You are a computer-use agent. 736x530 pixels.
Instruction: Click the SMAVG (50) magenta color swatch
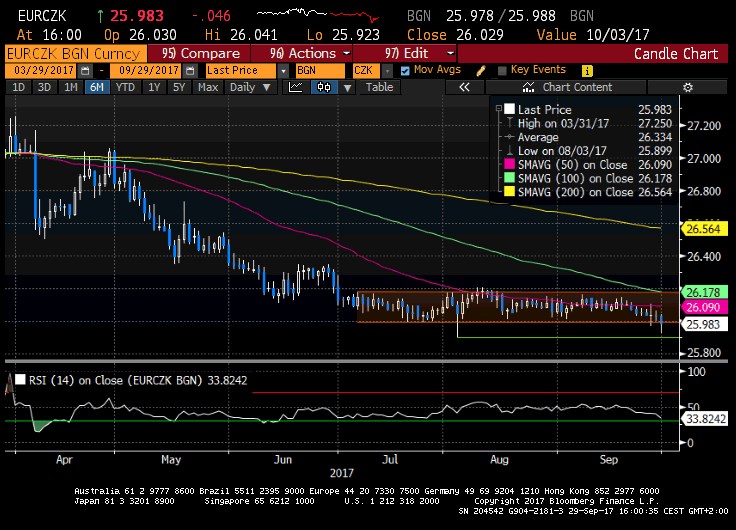click(x=510, y=165)
